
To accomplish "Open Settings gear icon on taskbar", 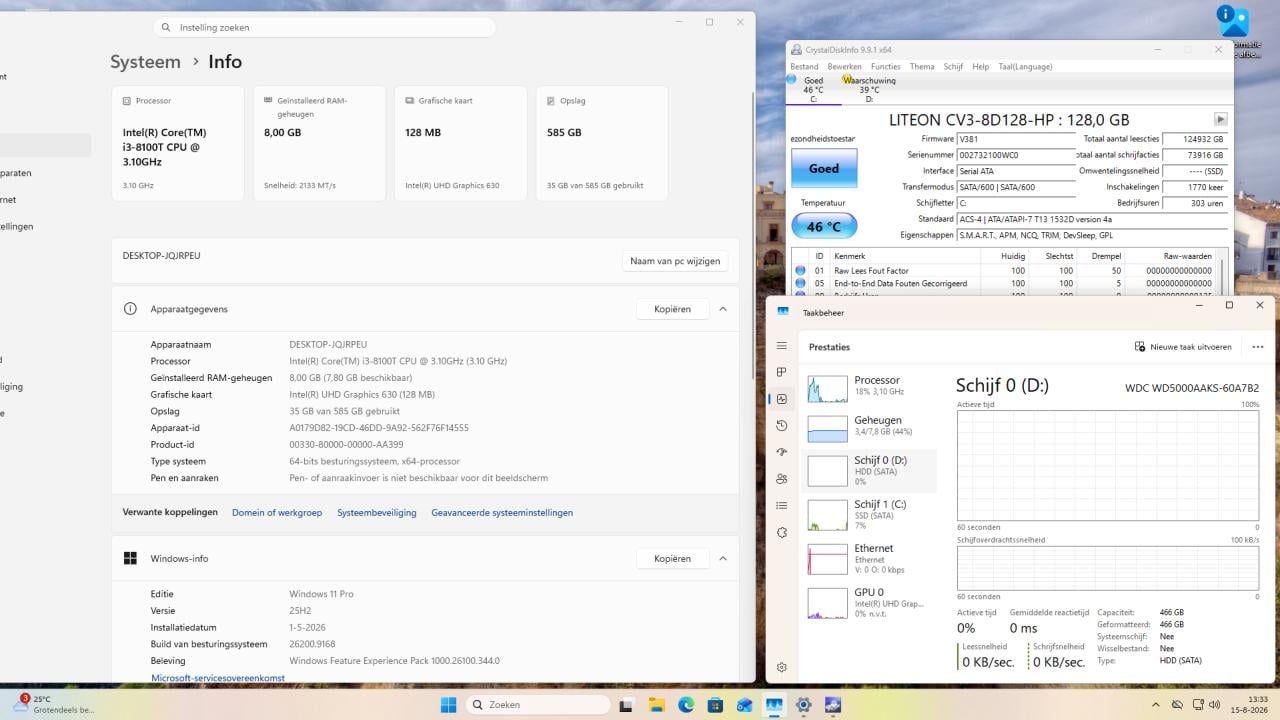I will tap(803, 705).
